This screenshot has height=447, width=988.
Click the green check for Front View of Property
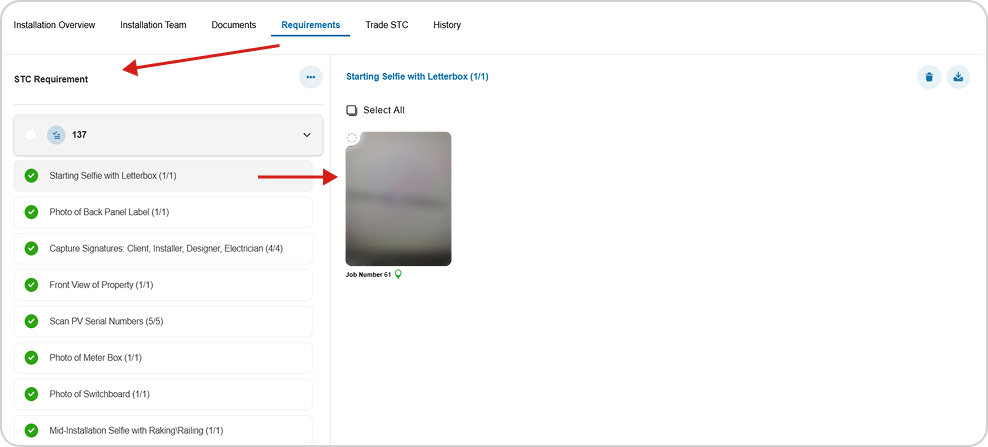click(31, 285)
